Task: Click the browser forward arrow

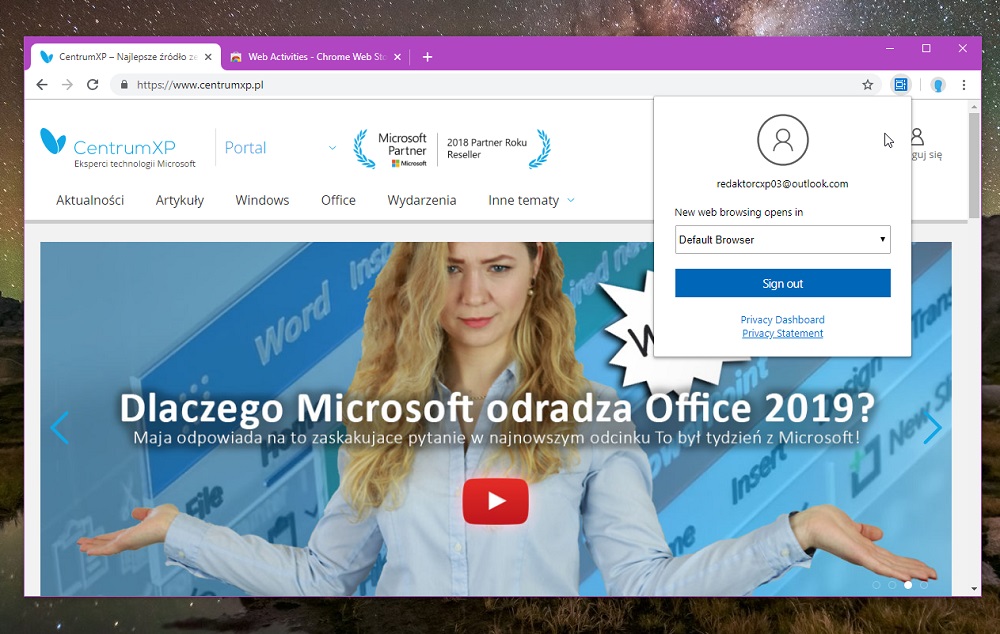Action: click(67, 85)
